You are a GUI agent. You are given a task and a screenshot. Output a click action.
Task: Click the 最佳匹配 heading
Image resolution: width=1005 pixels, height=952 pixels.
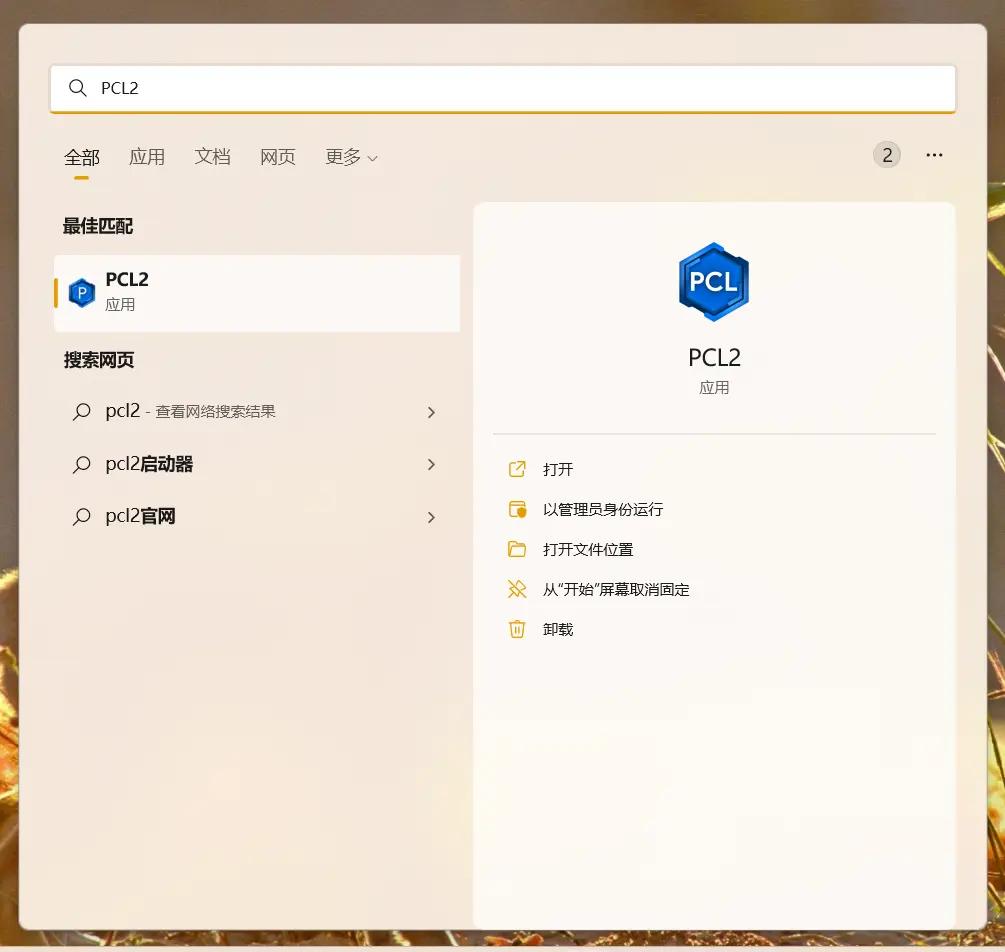97,226
